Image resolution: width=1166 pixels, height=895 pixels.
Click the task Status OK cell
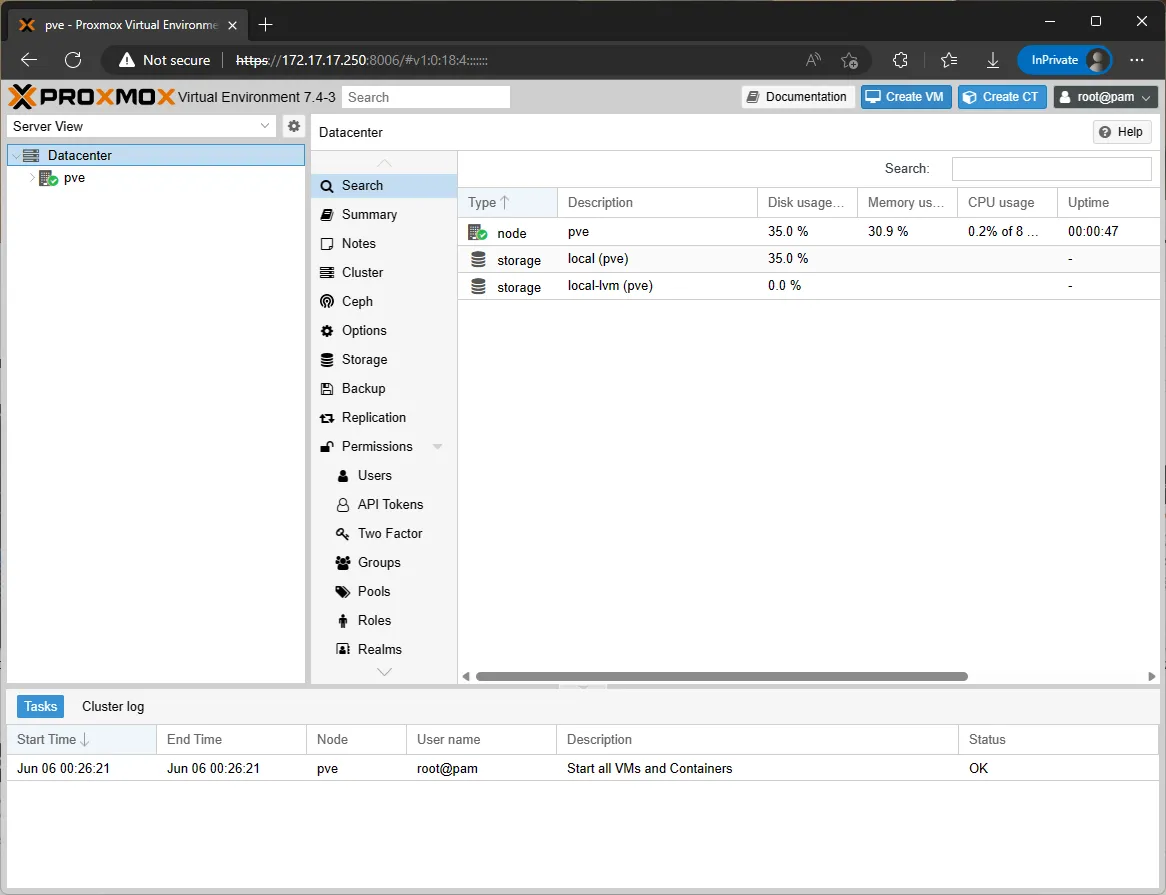(x=1058, y=768)
